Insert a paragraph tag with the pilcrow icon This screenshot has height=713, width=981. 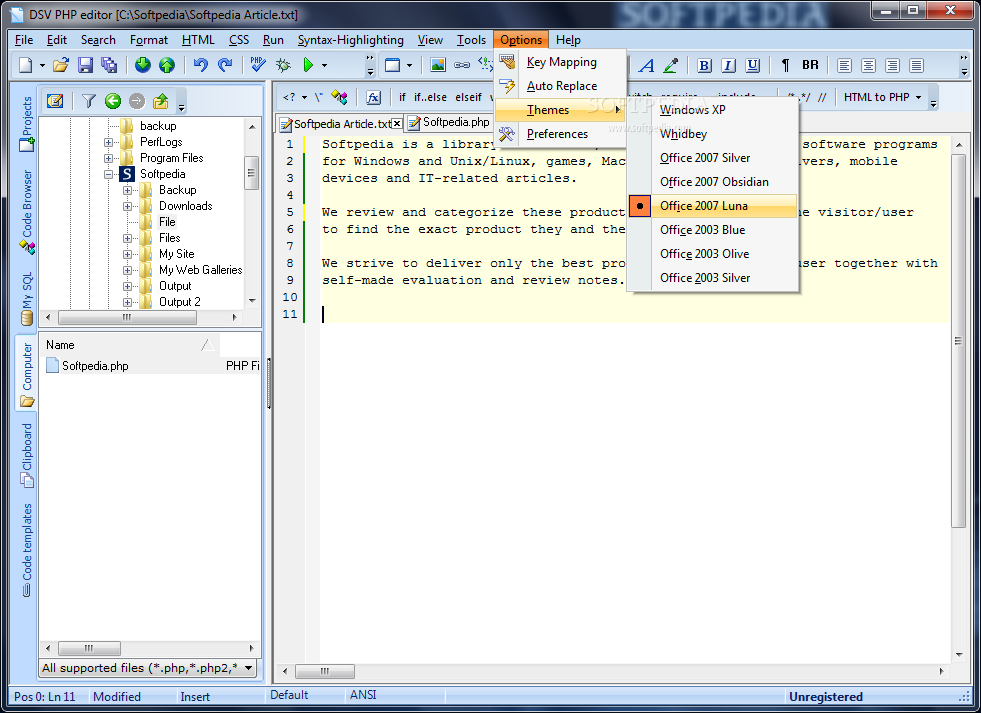(x=786, y=65)
